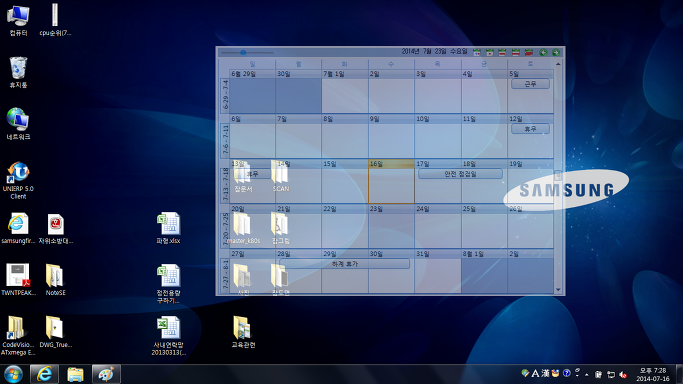Open the taskbar clock 오후 7:28
Image resolution: width=683 pixels, height=384 pixels.
653,374
